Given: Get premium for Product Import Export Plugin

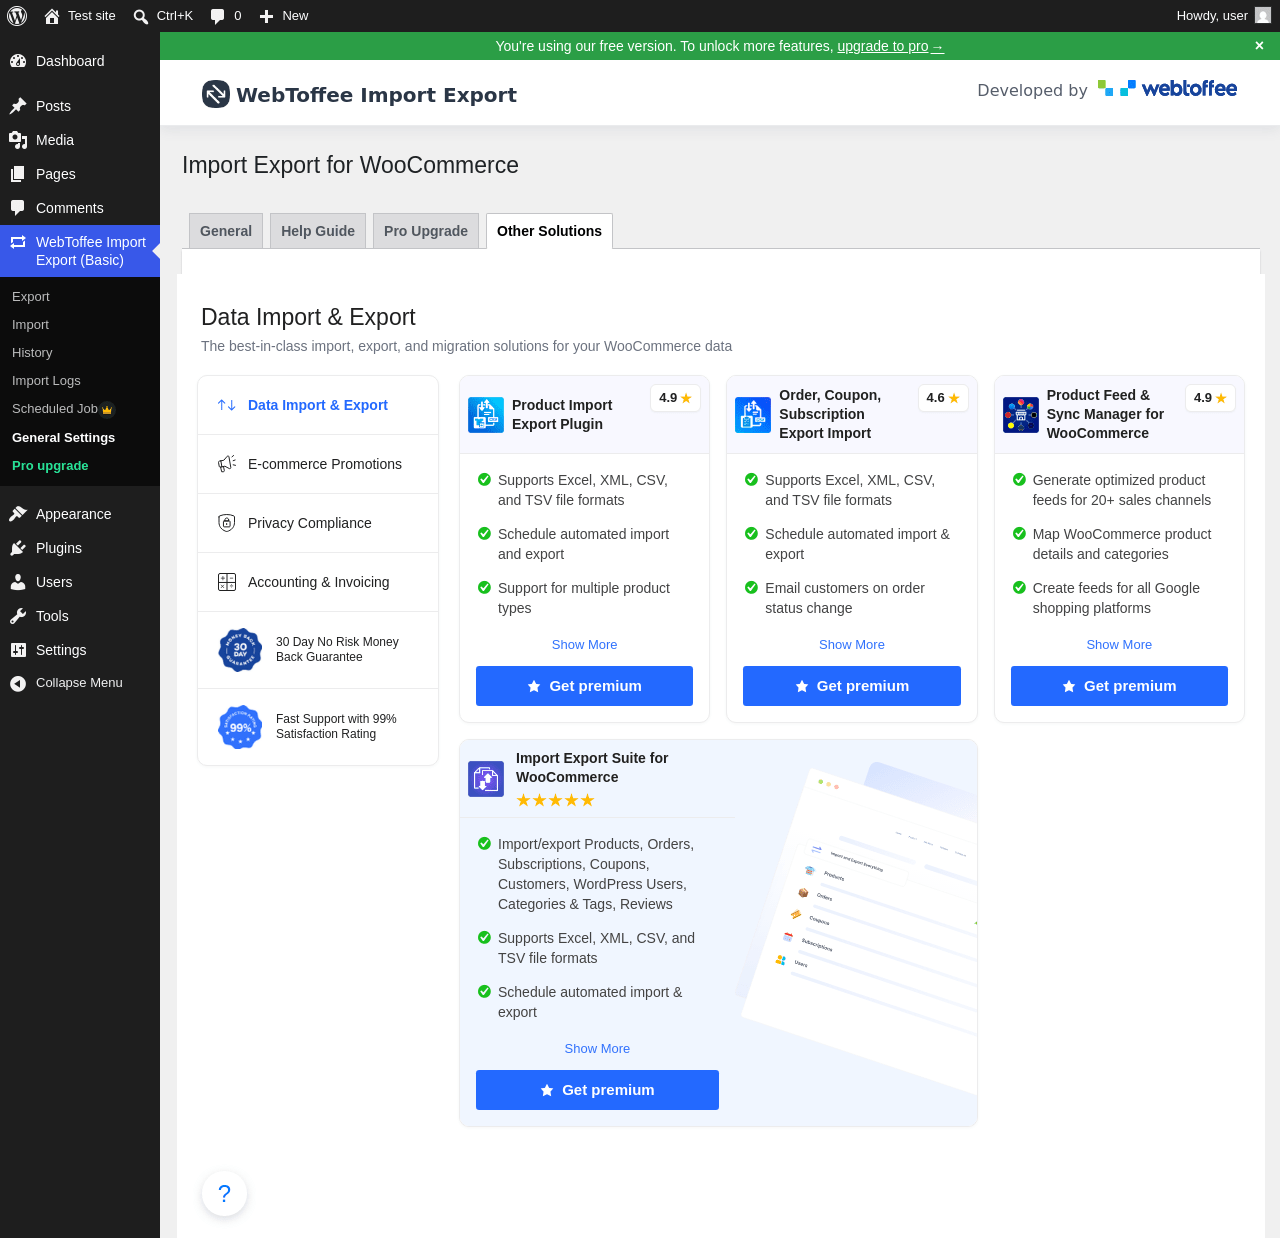Looking at the screenshot, I should (x=584, y=686).
